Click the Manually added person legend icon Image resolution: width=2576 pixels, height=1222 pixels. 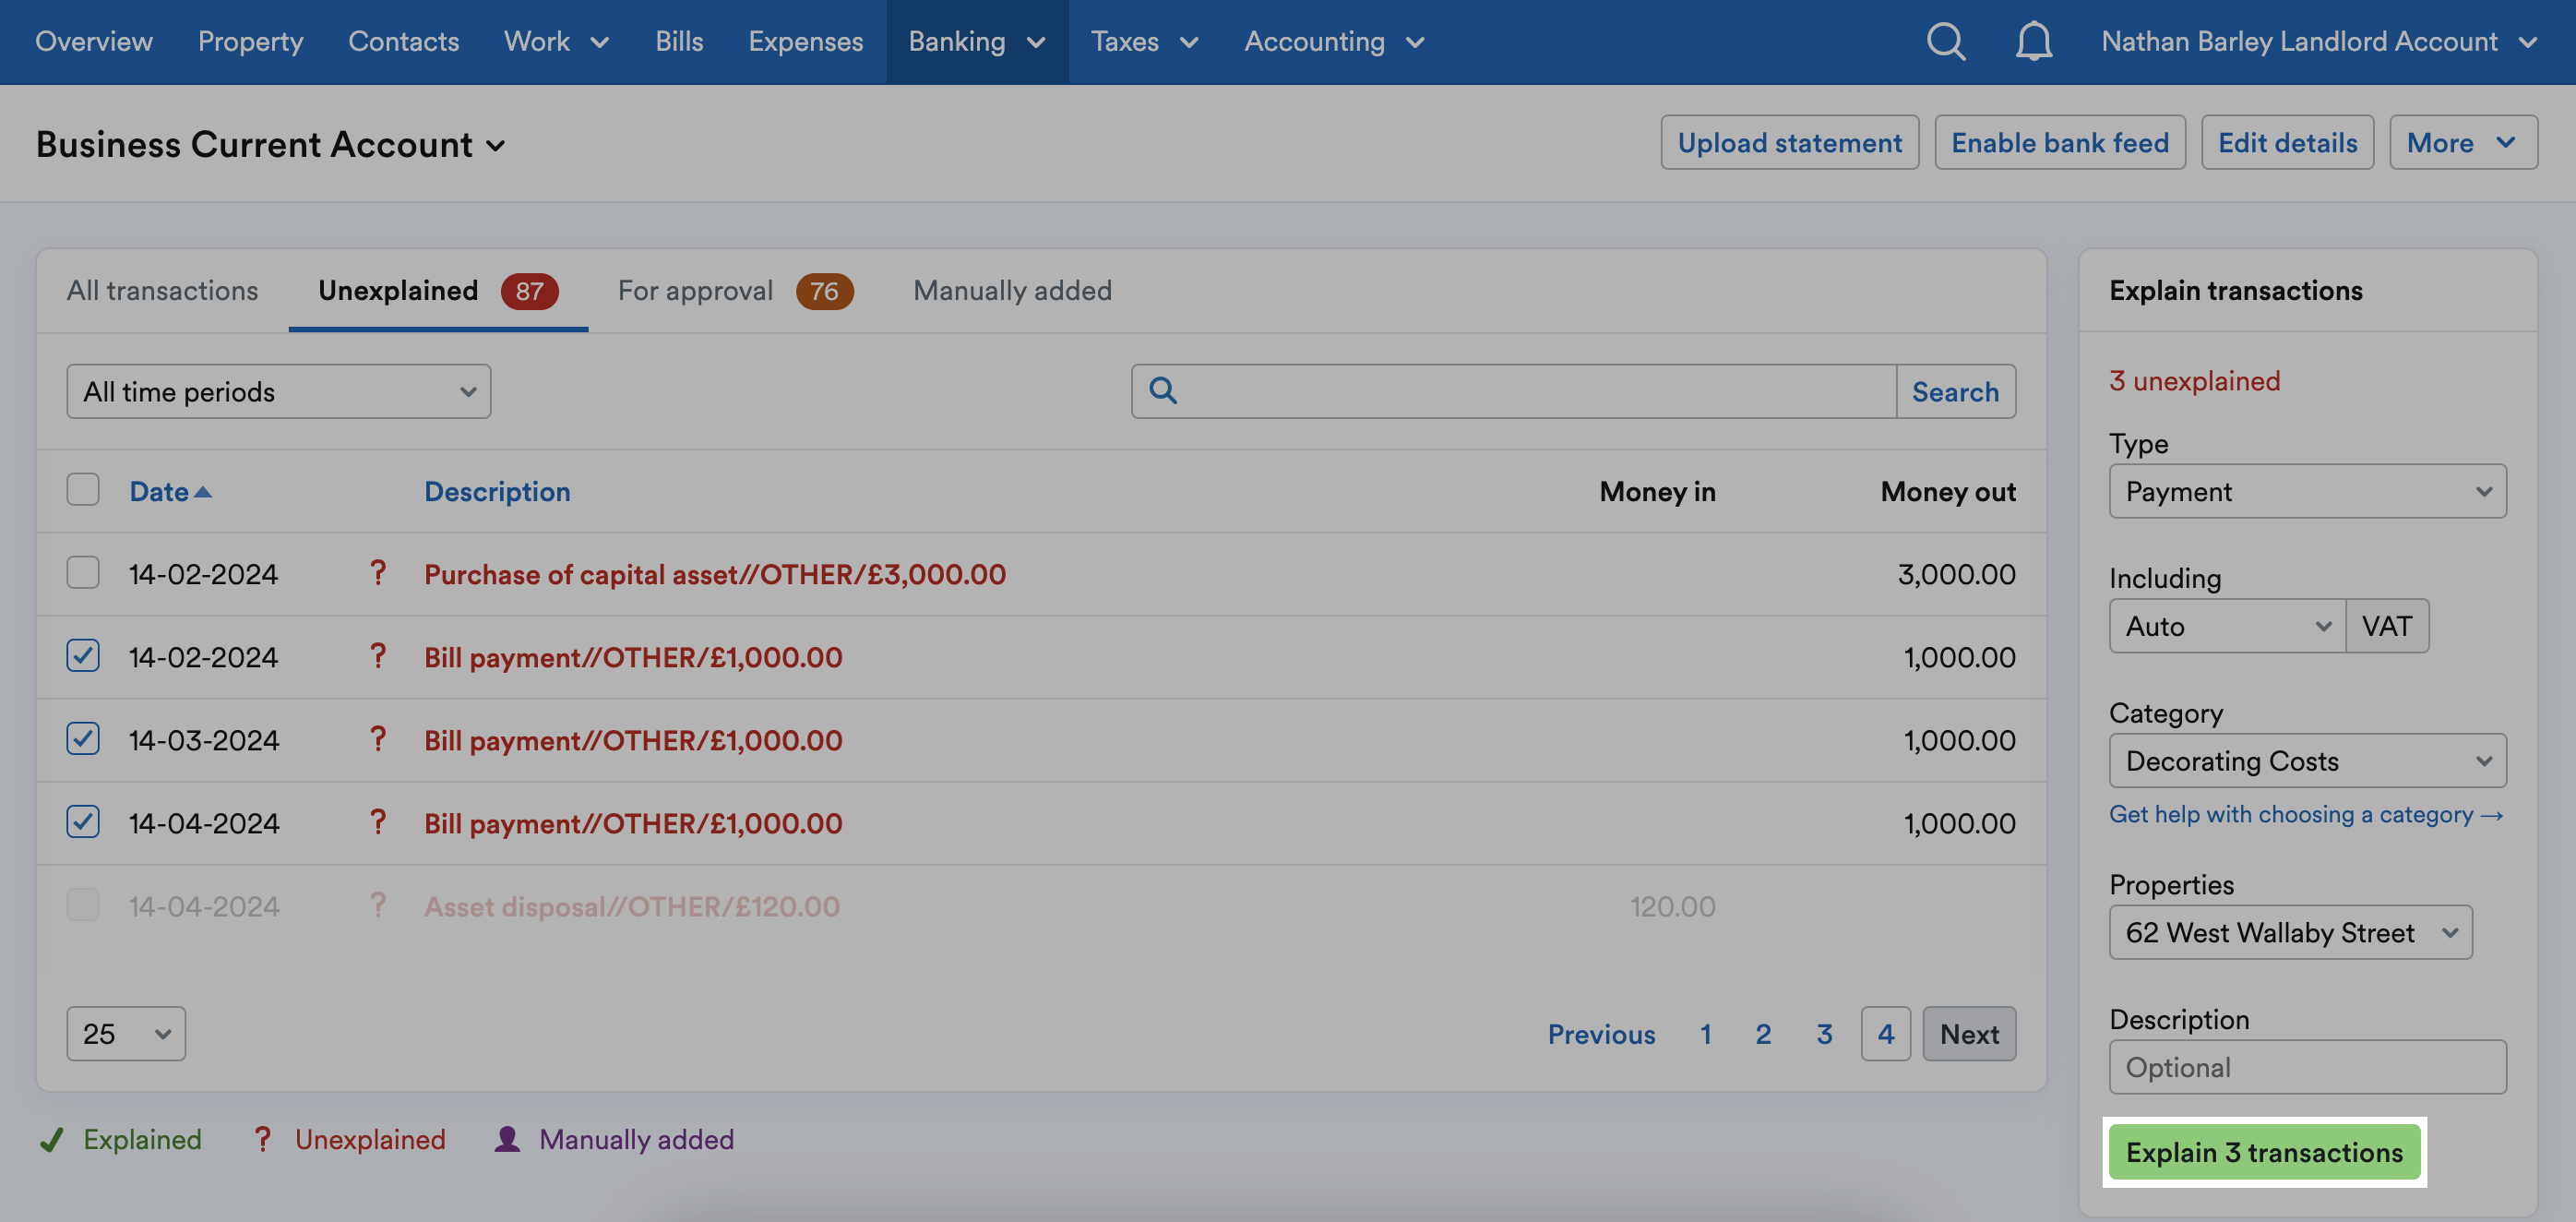click(507, 1139)
